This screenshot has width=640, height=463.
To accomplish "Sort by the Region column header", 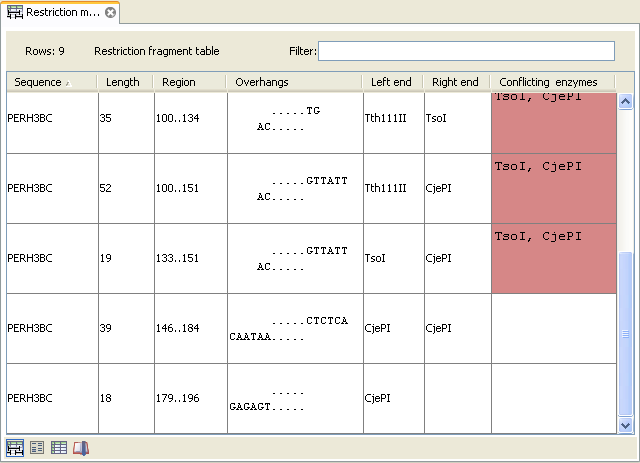I will pos(190,82).
